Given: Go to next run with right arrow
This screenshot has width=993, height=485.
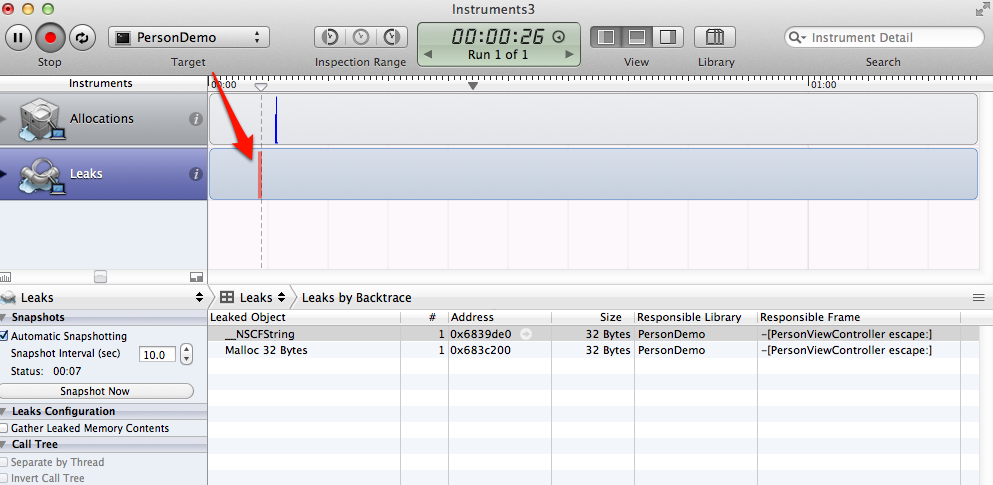Looking at the screenshot, I should [x=569, y=54].
